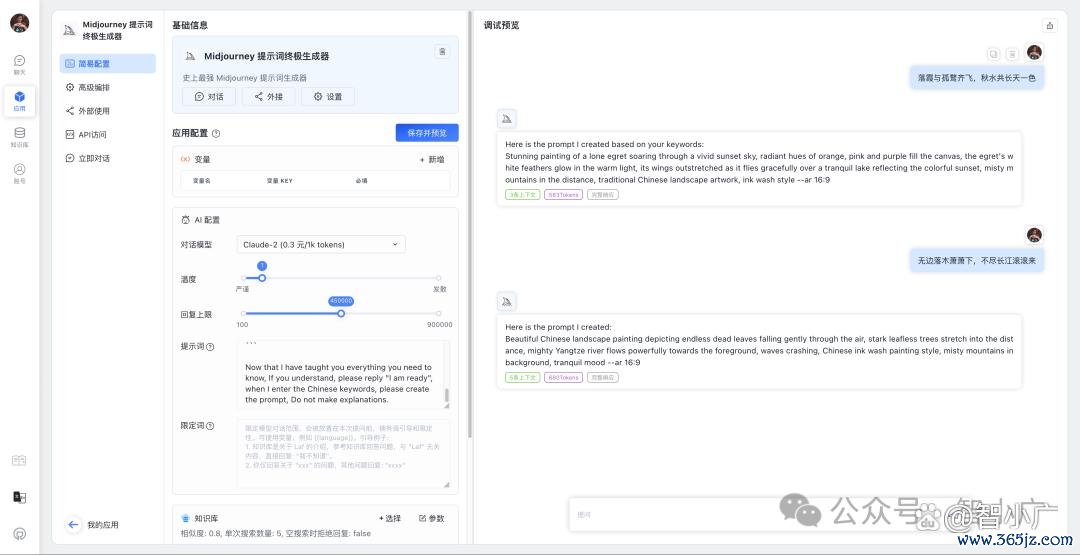Open the 聊天 chat section in the left rail
This screenshot has height=555, width=1080.
(x=19, y=65)
